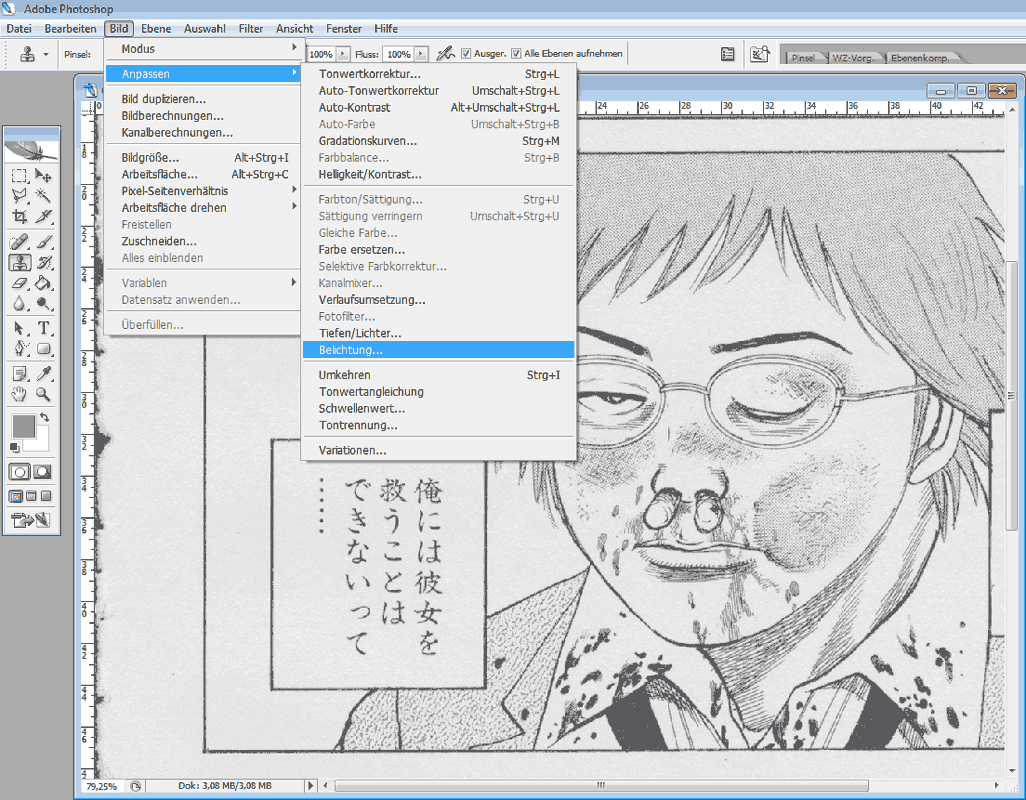Swap foreground and background colors
The image size is (1026, 800).
pyautogui.click(x=44, y=417)
